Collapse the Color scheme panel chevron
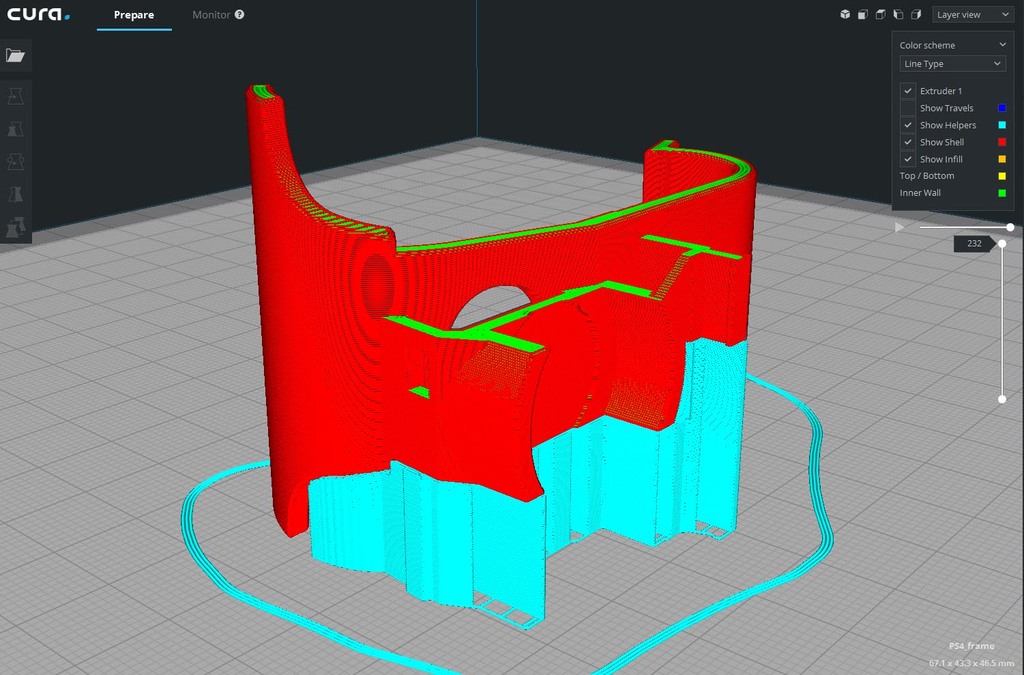Screen dimensions: 1024x675 pyautogui.click(x=1002, y=45)
